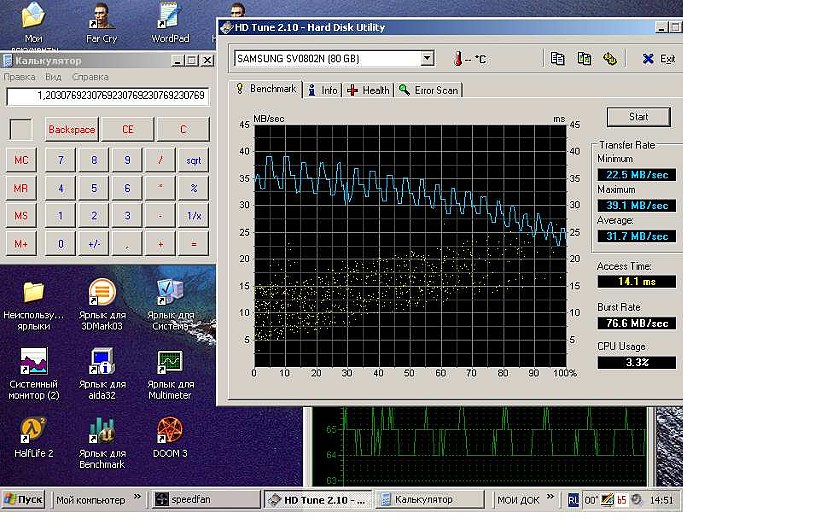Viewport: 820px width, 529px height.
Task: Open the aida32 shortcut icon
Action: (102, 362)
